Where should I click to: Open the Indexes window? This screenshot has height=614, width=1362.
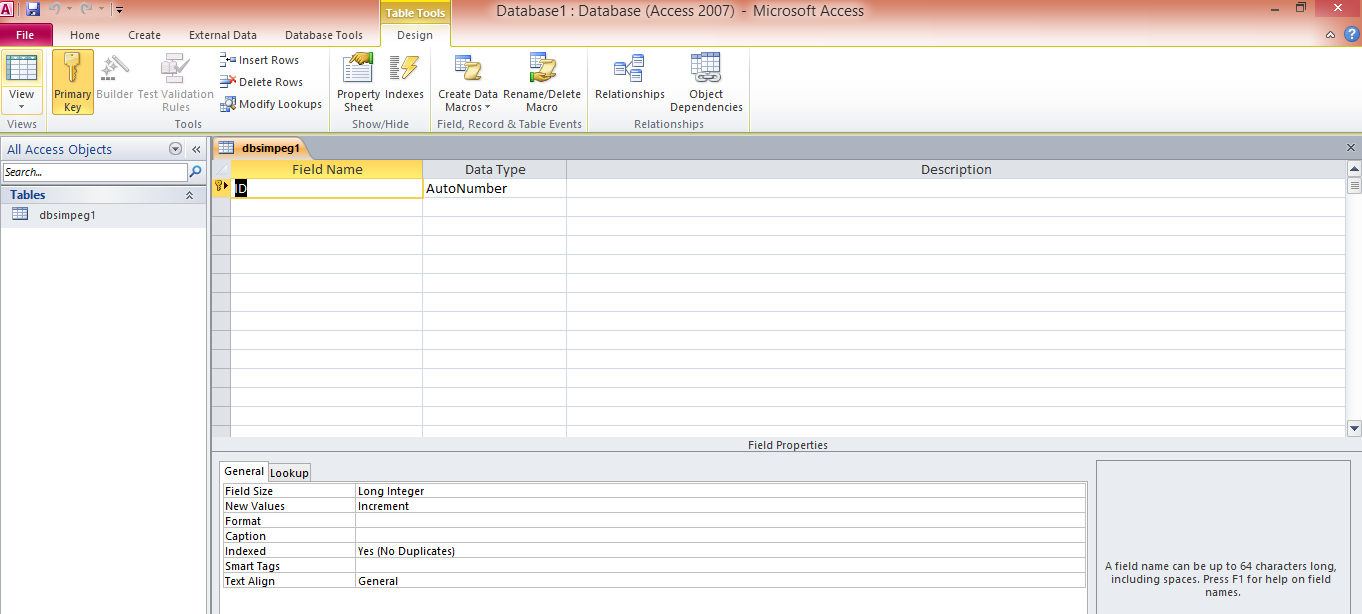pyautogui.click(x=404, y=78)
